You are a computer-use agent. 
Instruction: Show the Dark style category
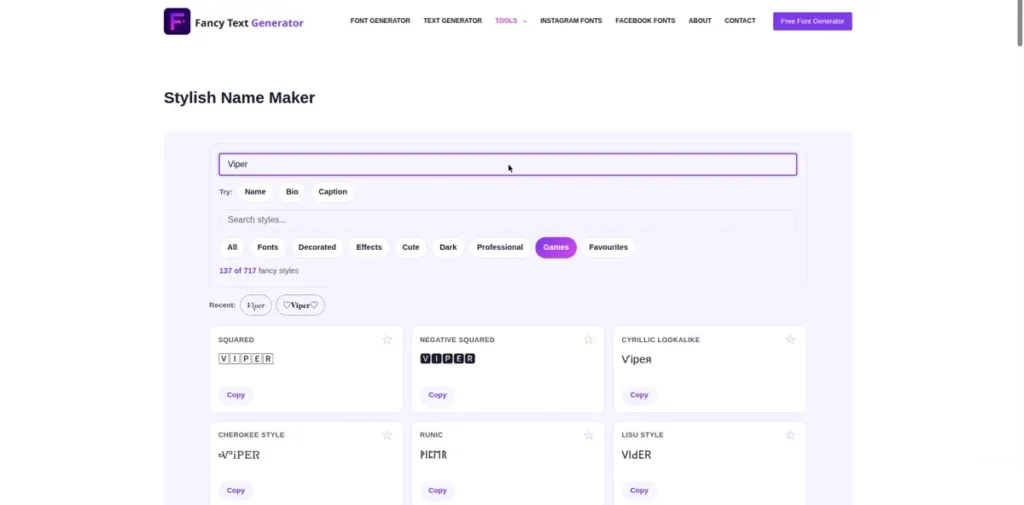pyautogui.click(x=448, y=248)
